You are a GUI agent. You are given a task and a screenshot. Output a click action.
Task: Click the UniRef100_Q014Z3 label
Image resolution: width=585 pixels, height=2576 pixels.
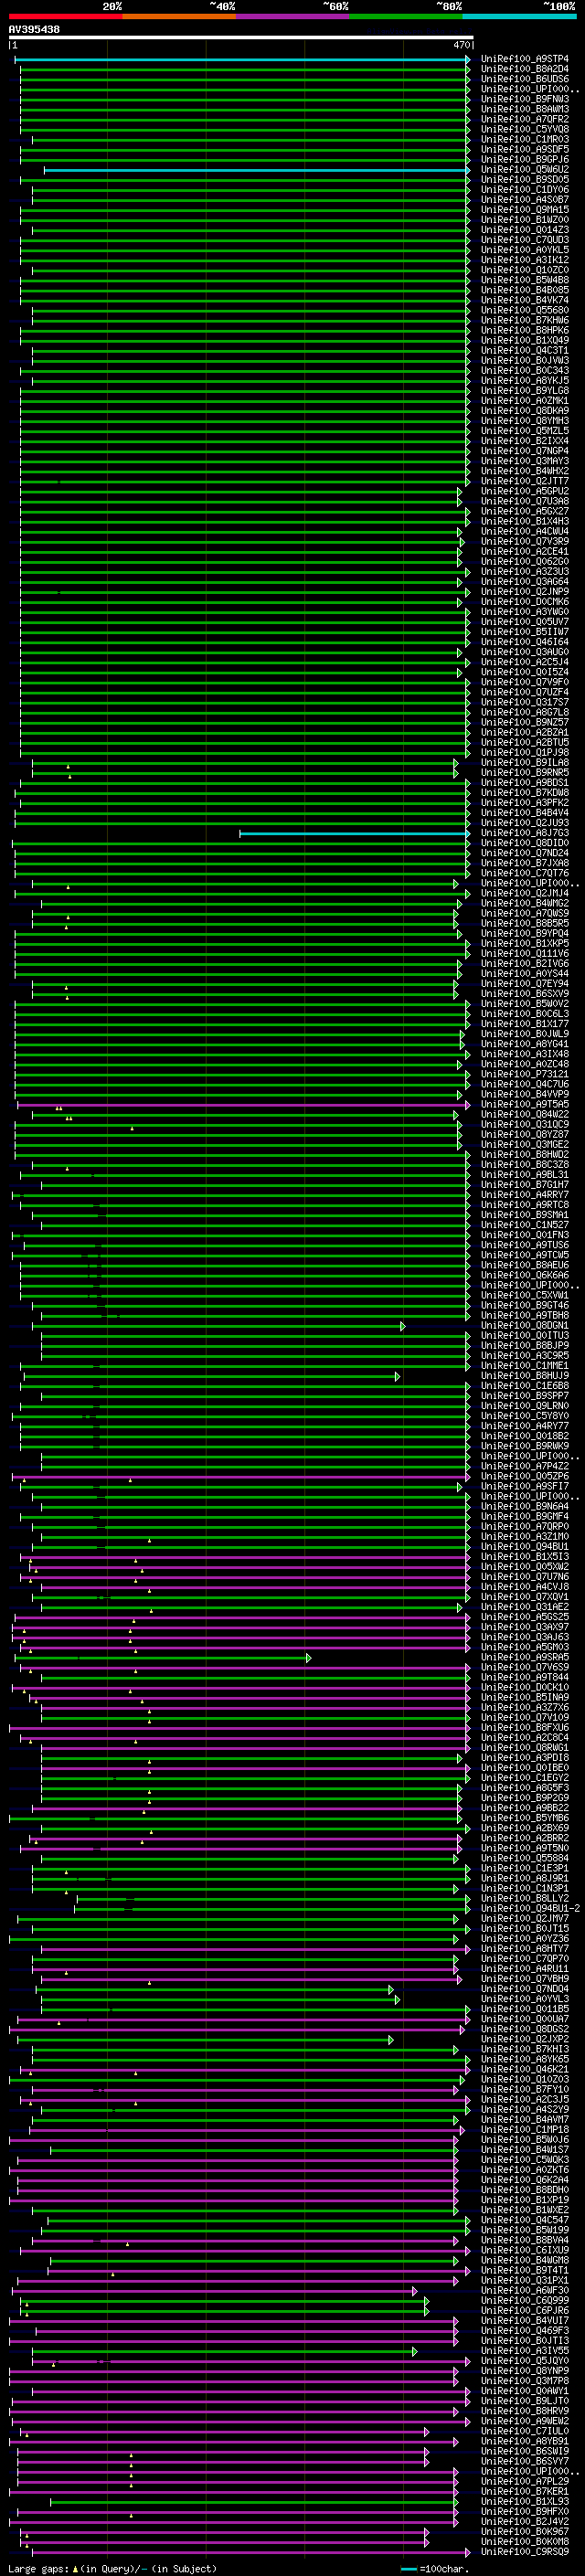(x=525, y=230)
